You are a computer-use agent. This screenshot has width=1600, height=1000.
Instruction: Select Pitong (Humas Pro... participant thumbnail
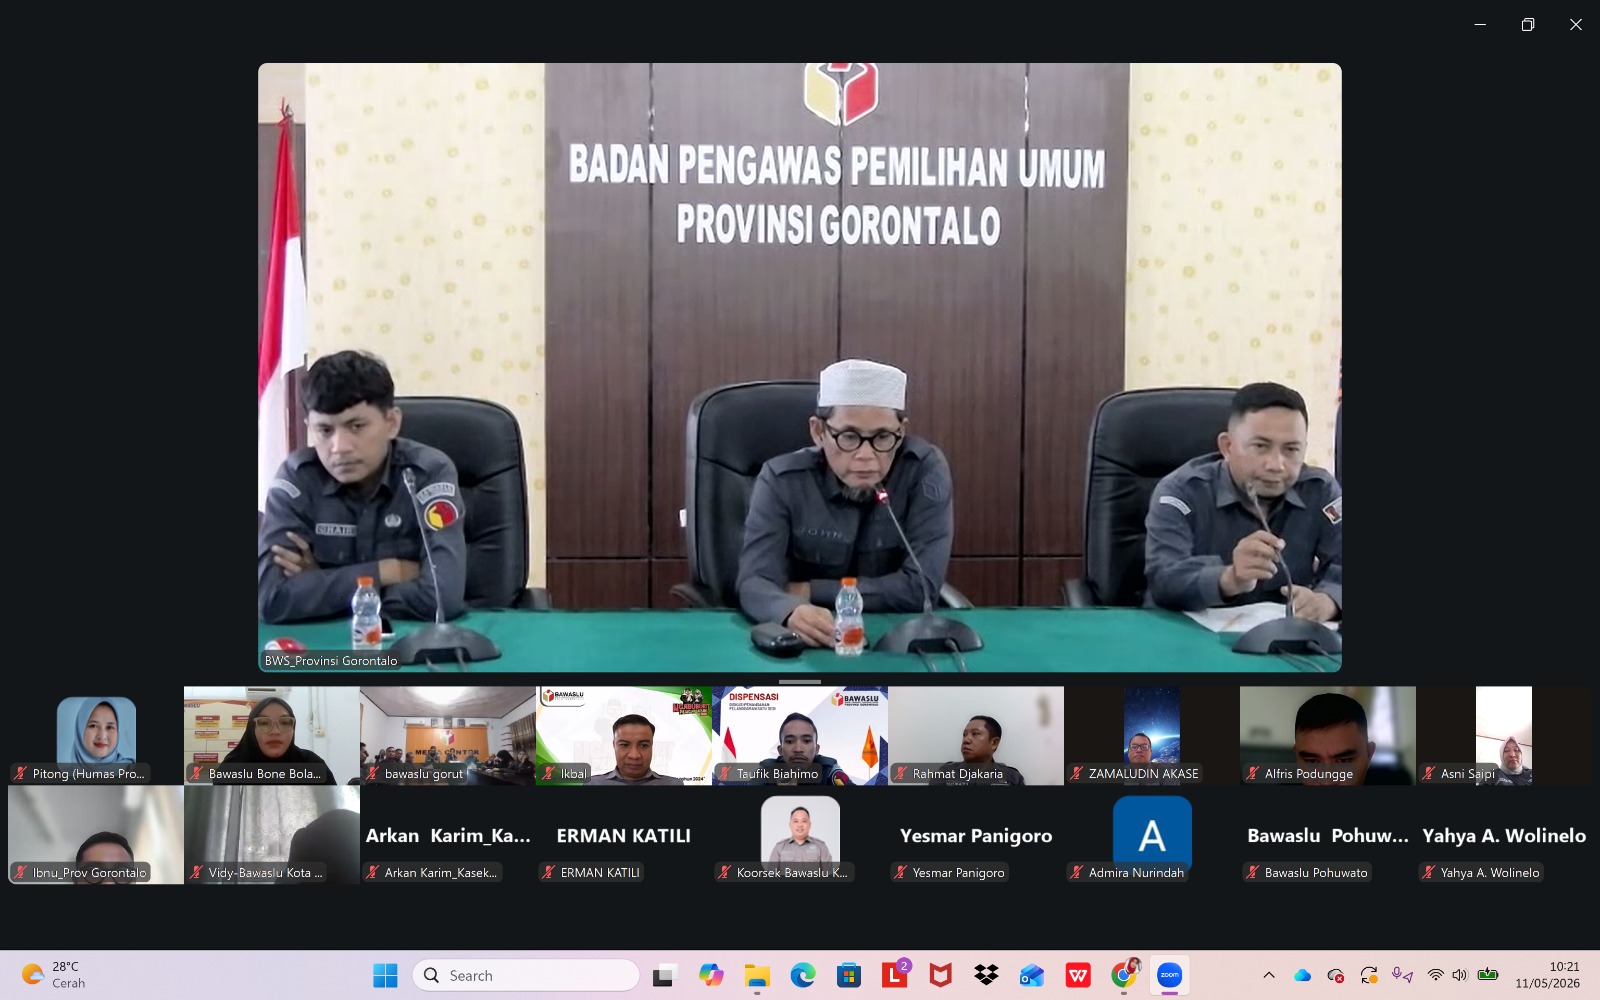pyautogui.click(x=96, y=735)
